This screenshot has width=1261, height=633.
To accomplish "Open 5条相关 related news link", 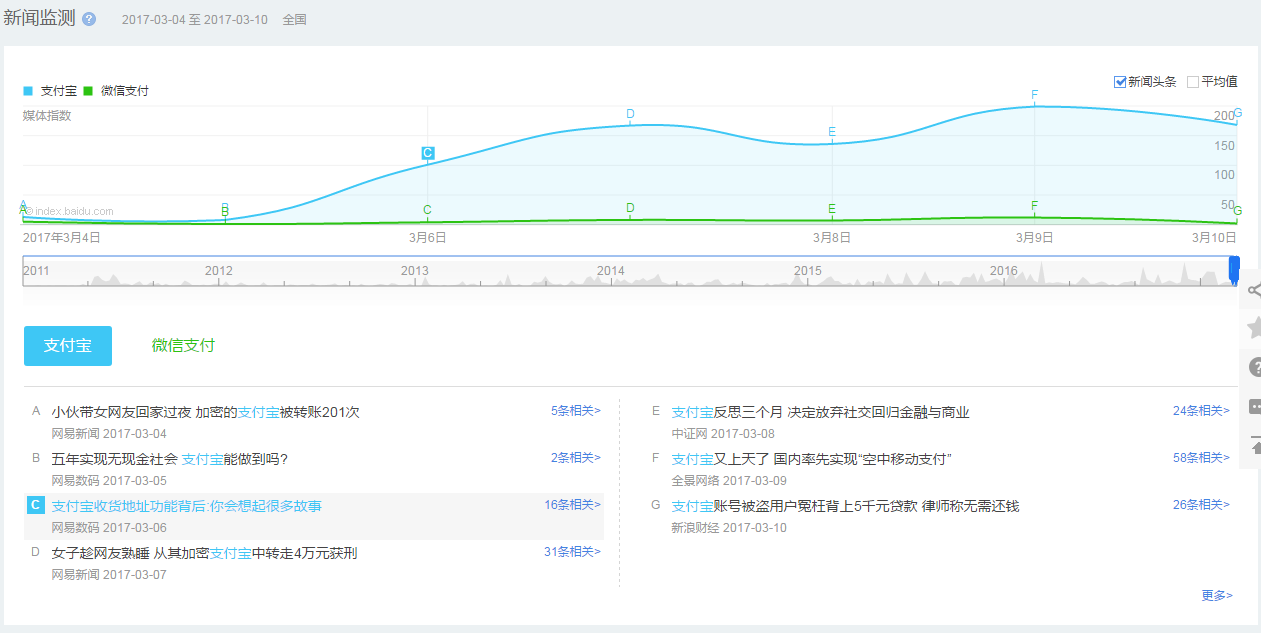I will 576,410.
